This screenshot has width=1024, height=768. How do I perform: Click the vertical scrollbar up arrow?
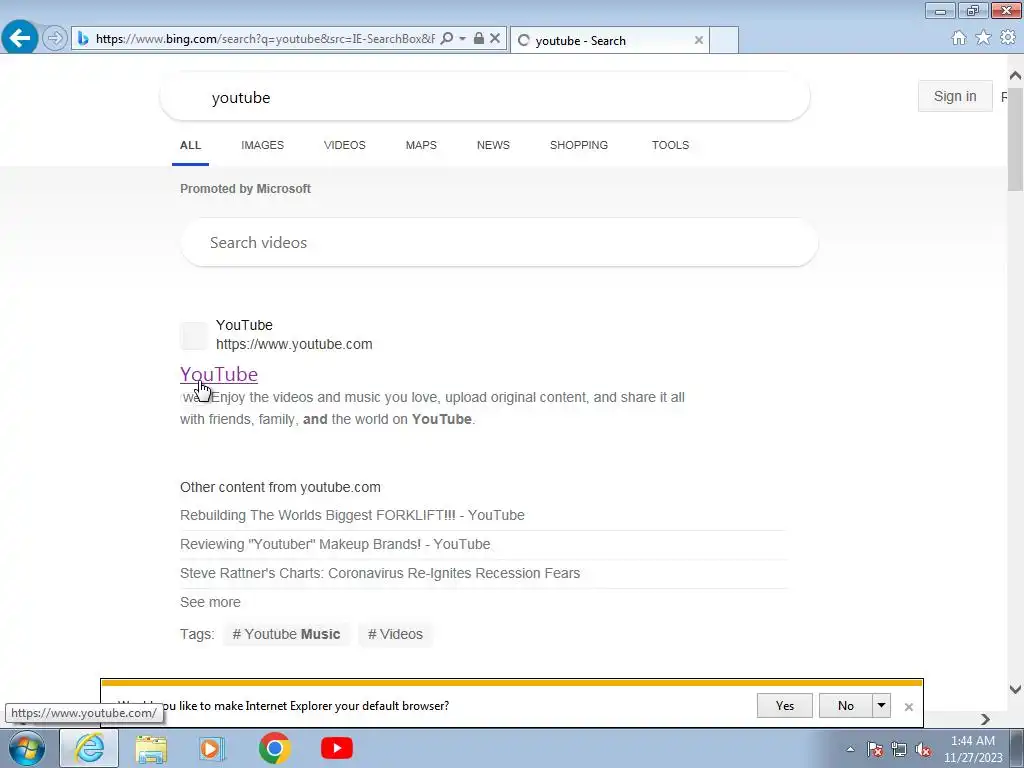coord(1015,76)
